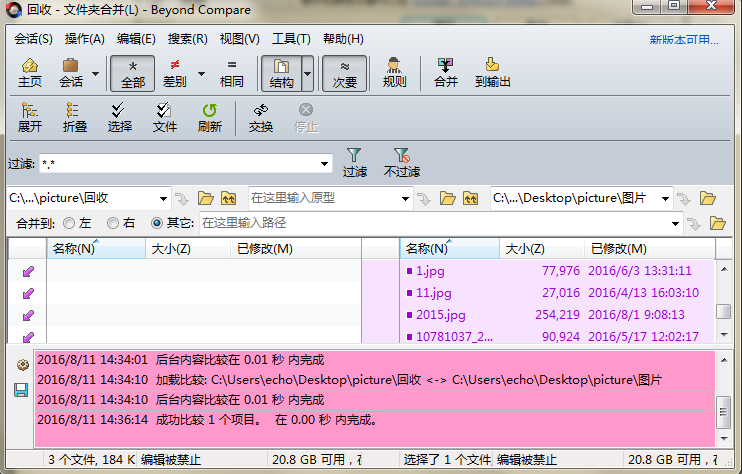The image size is (742, 474).
Task: Open the 帮助(H) menu
Action: click(343, 39)
